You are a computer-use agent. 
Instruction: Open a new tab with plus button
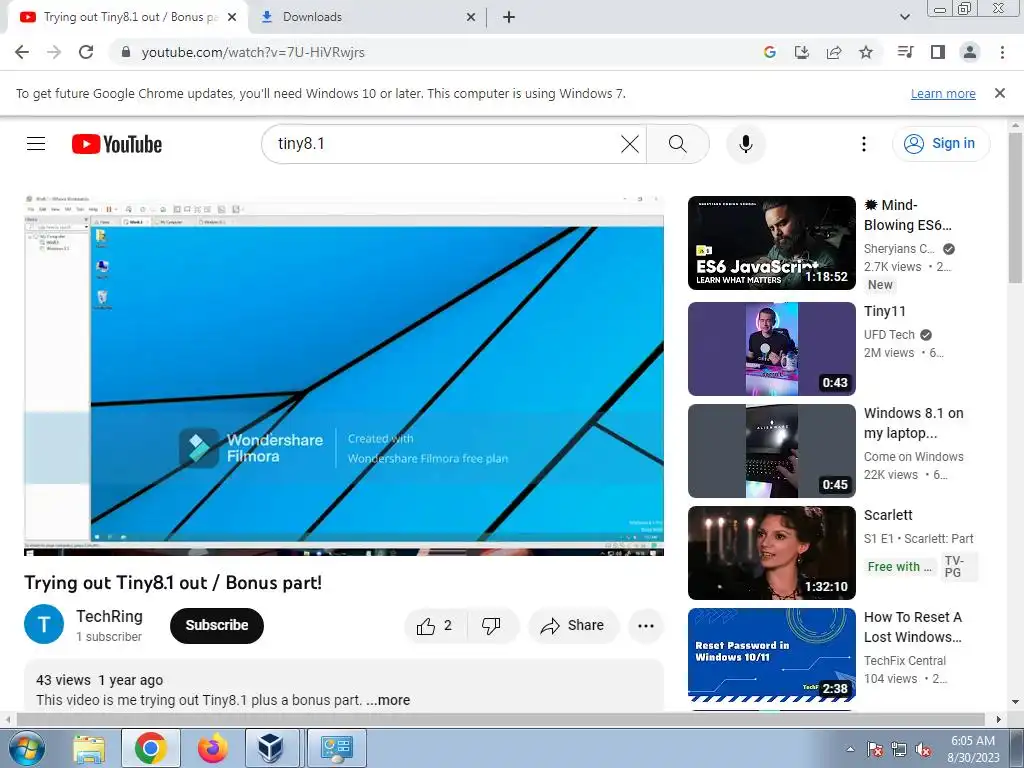click(x=509, y=17)
